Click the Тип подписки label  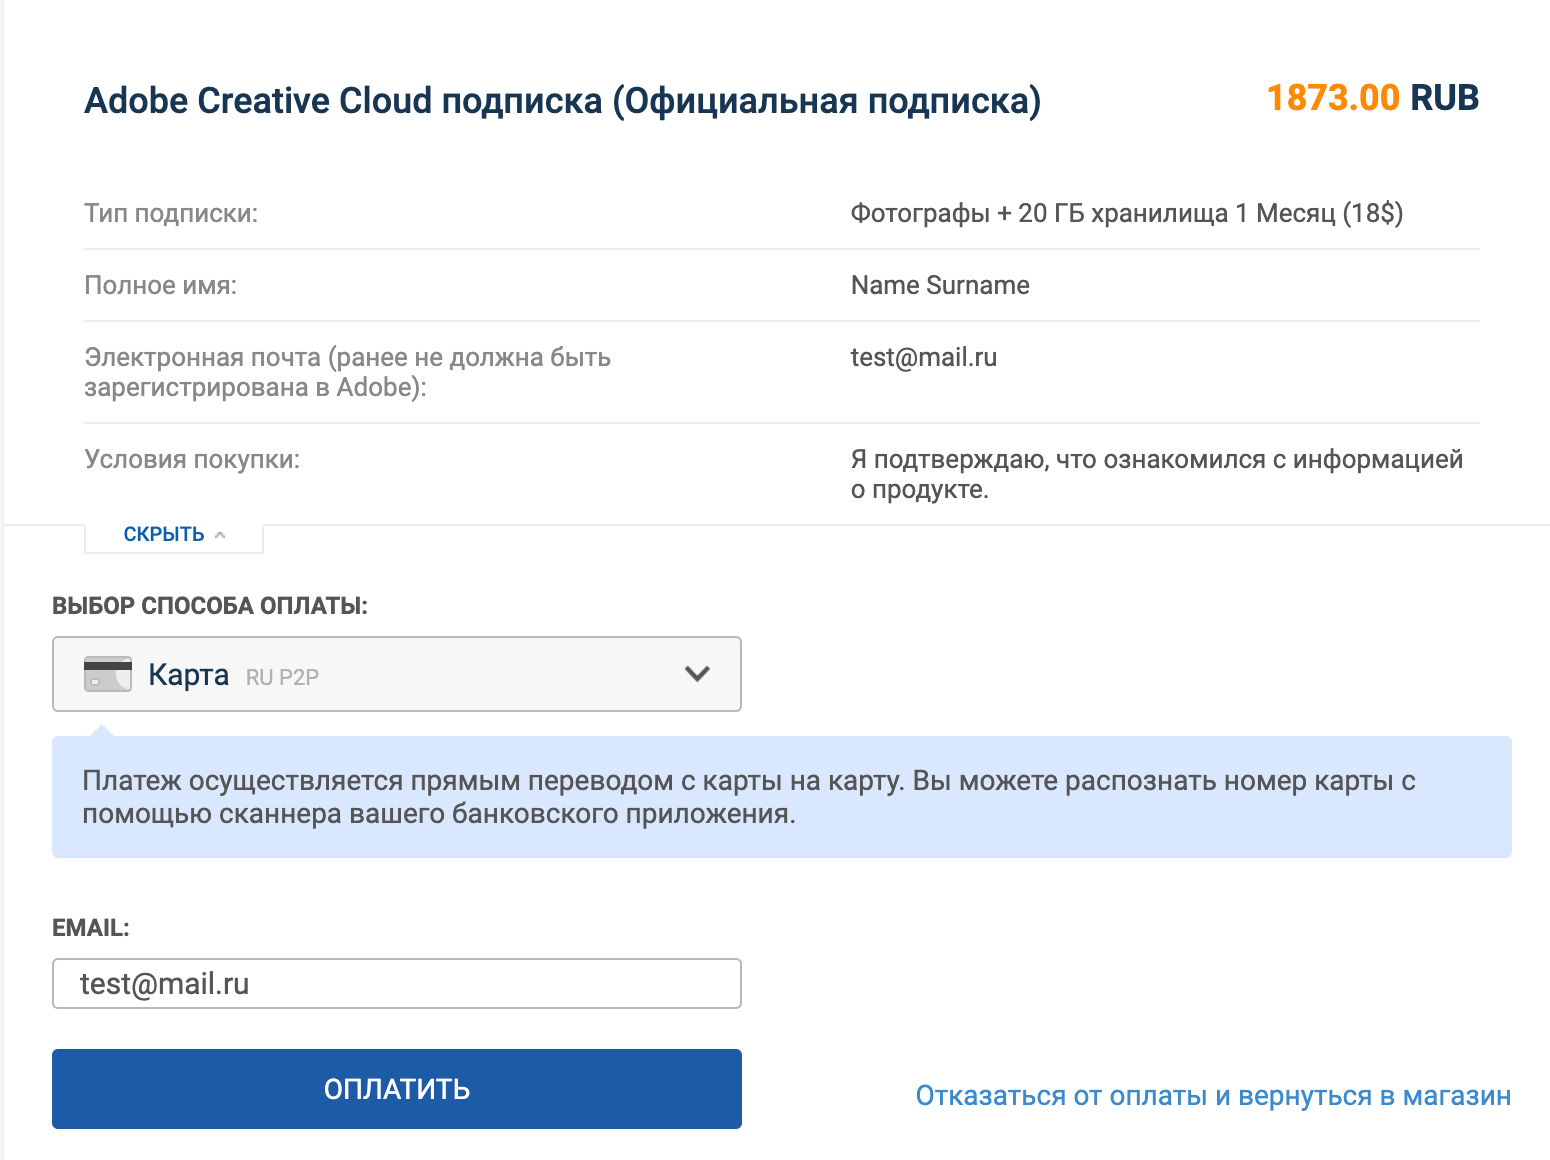point(171,214)
